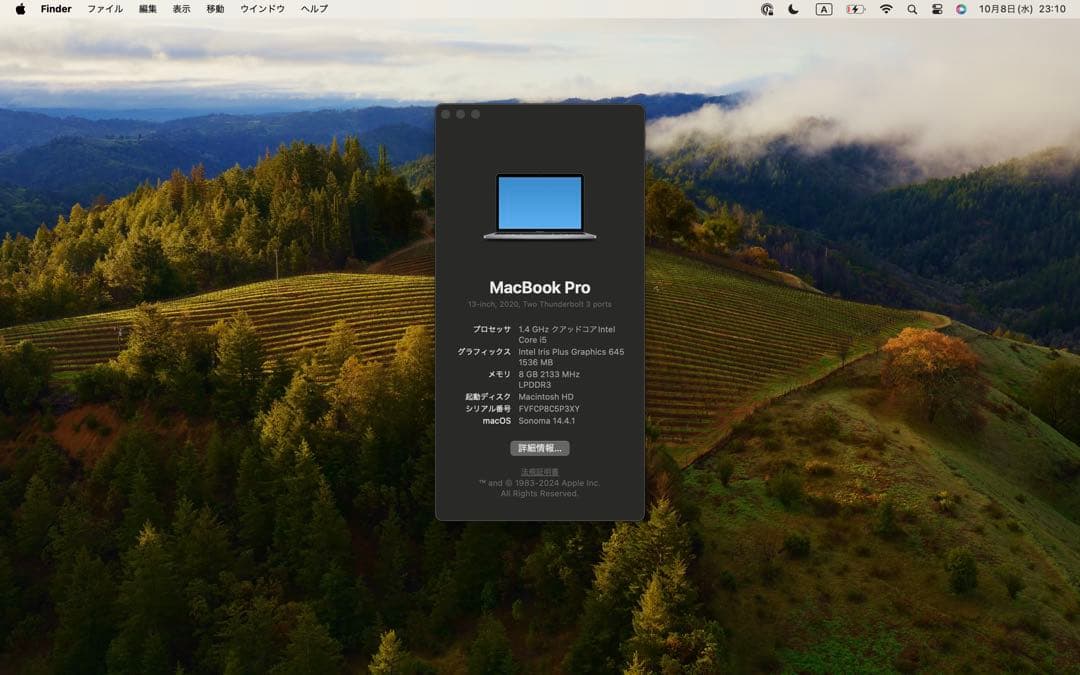Screen dimensions: 1080x675
Task: Open the 編集 menu
Action: coord(146,9)
